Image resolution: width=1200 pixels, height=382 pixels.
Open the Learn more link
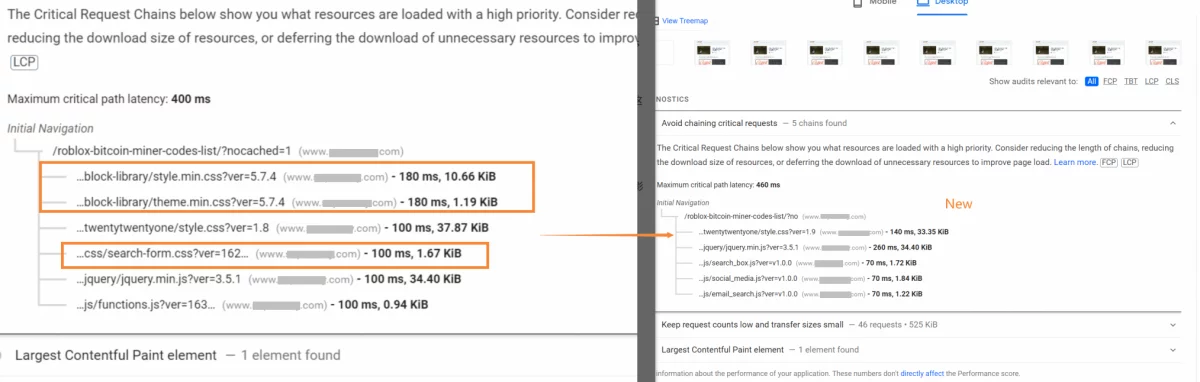tap(1075, 161)
